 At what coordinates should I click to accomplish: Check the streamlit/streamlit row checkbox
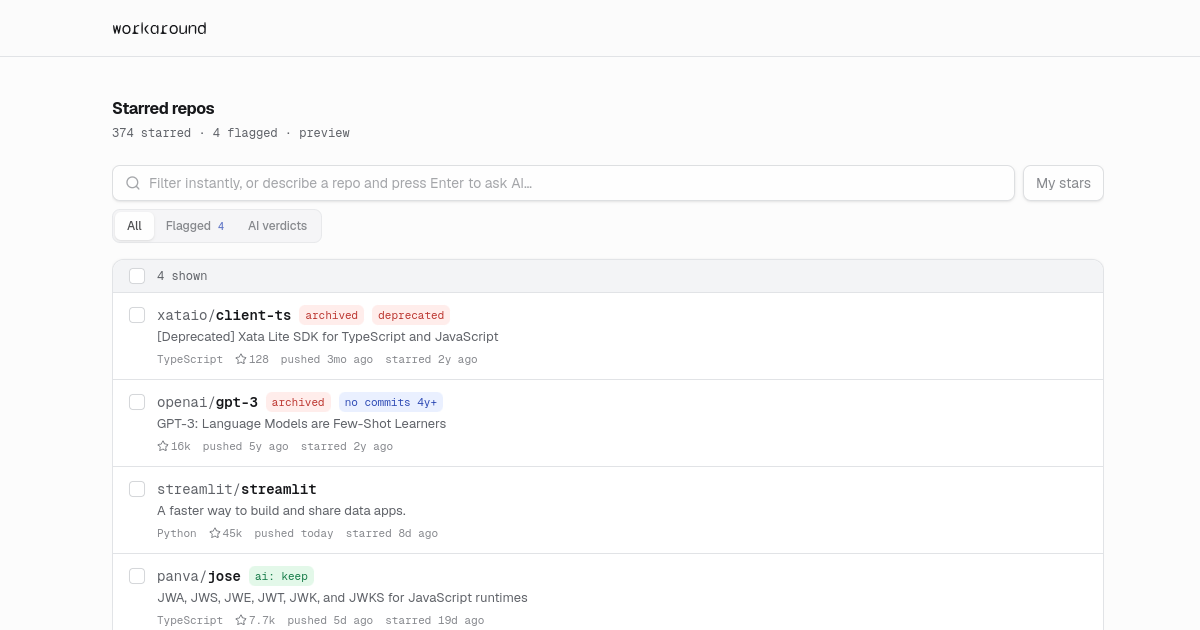[x=137, y=489]
